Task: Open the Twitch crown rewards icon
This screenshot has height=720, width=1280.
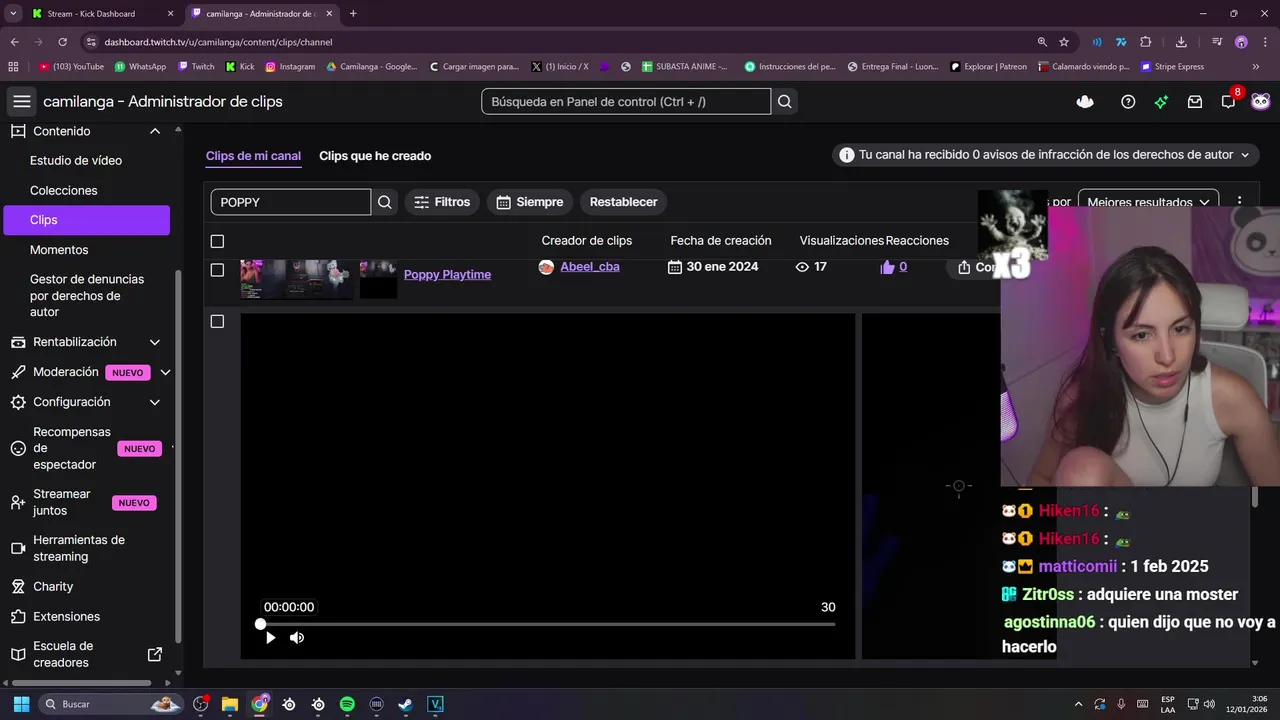Action: coord(1085,101)
